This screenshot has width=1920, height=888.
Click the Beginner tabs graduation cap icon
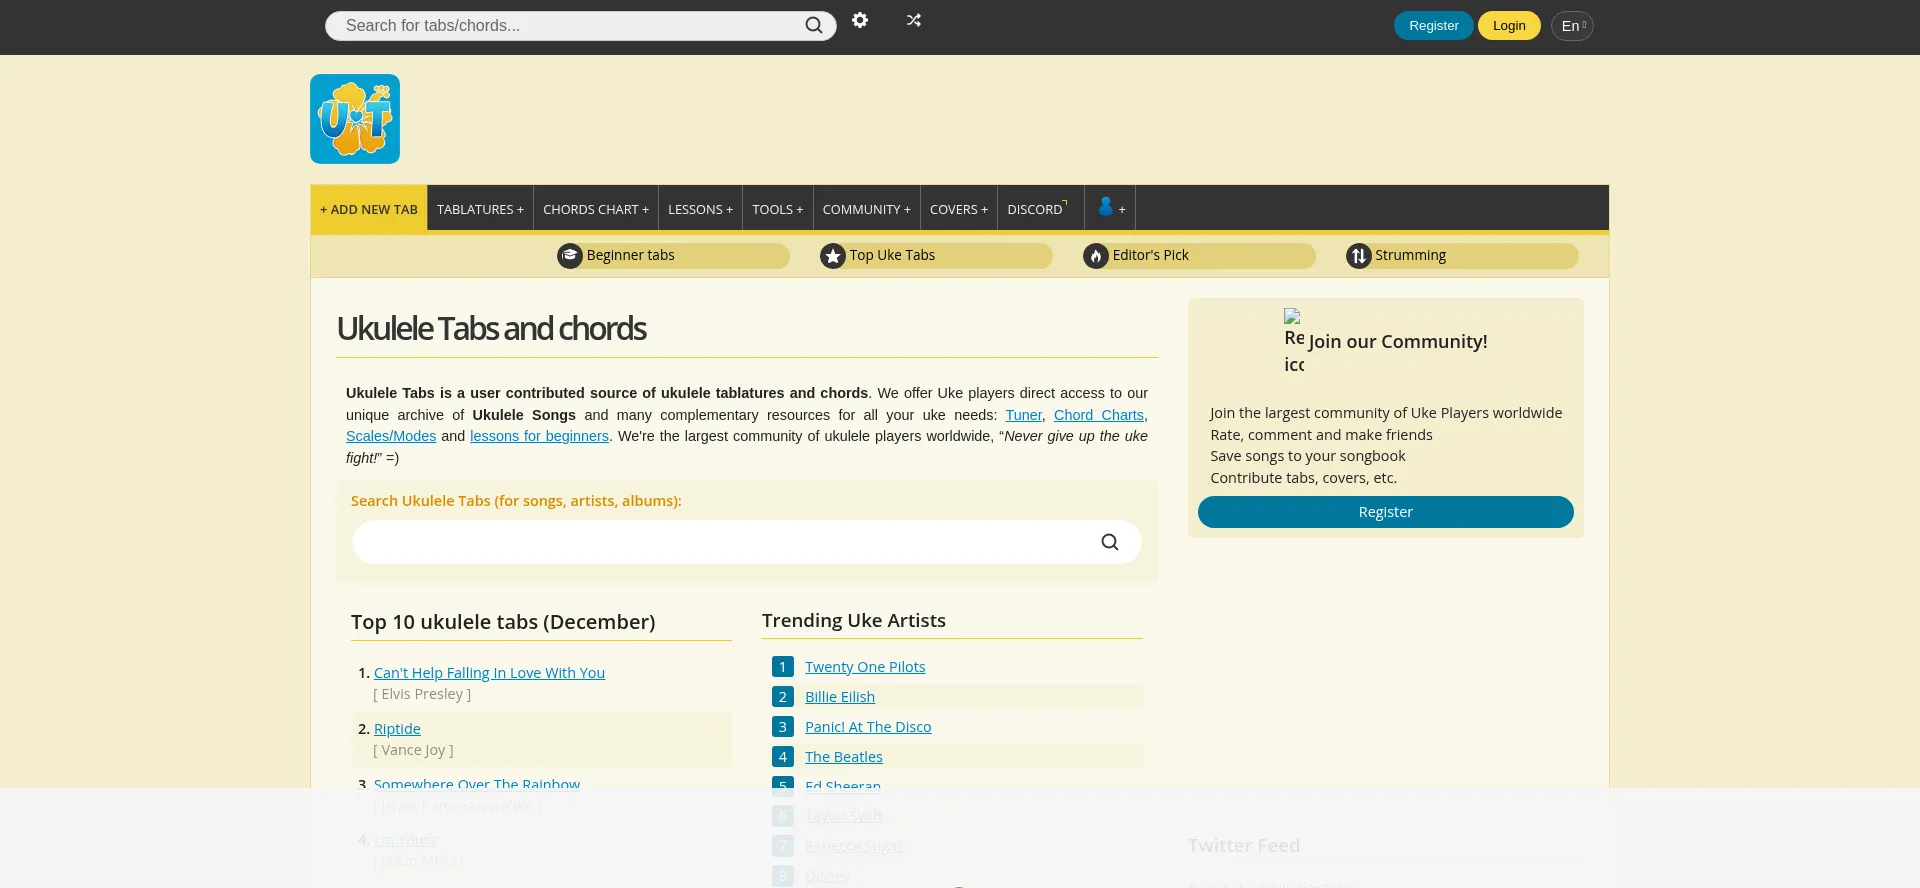coord(570,256)
